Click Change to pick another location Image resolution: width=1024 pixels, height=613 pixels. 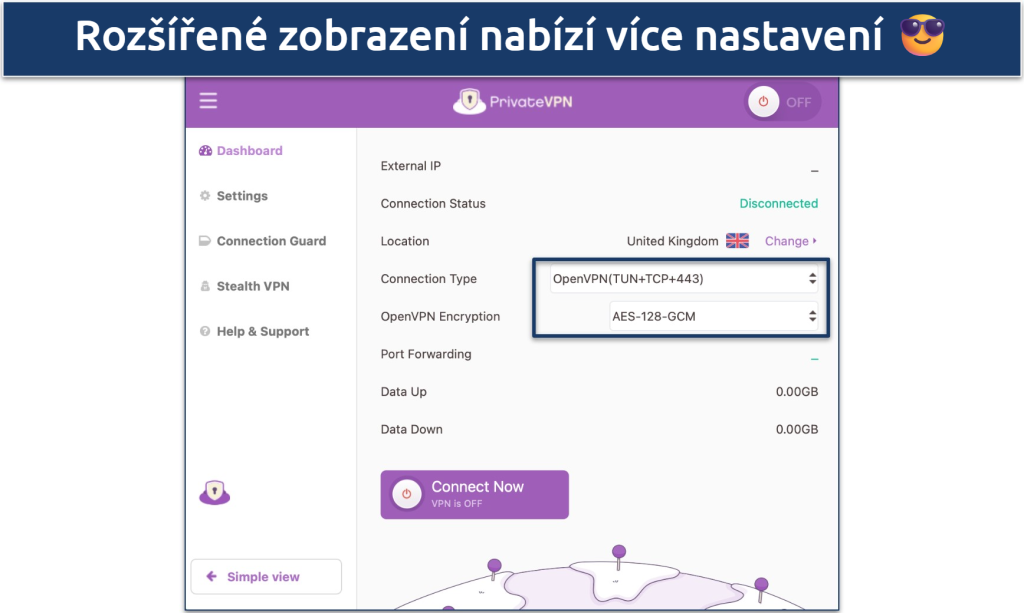790,241
